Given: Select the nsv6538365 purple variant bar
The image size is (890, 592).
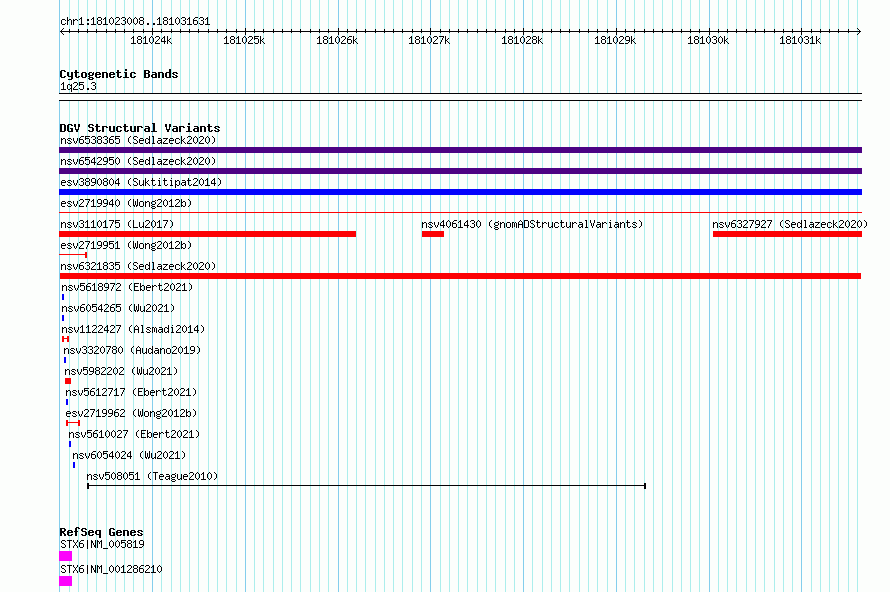Looking at the screenshot, I should 460,150.
